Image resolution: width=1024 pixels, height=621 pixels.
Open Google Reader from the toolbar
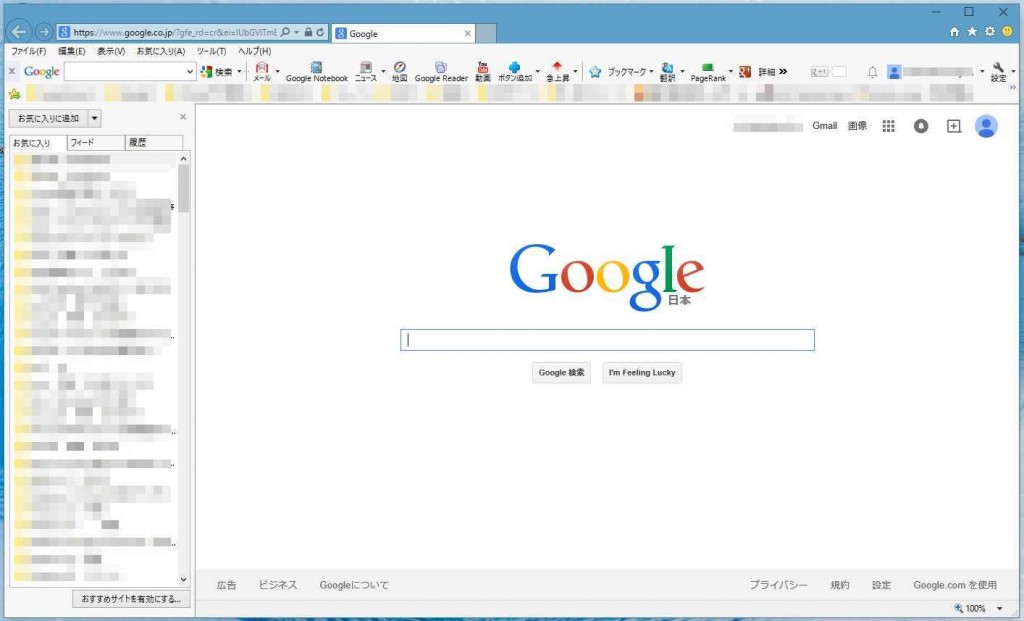(x=441, y=71)
